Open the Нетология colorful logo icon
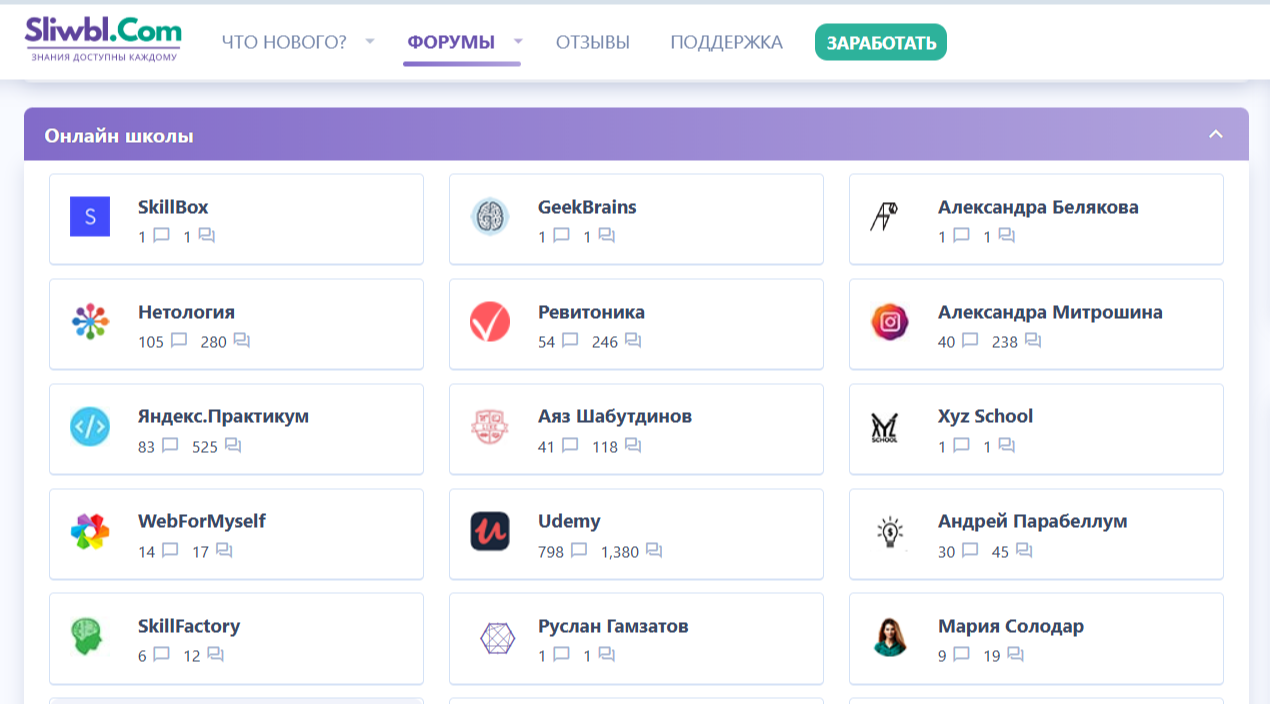 (x=90, y=322)
